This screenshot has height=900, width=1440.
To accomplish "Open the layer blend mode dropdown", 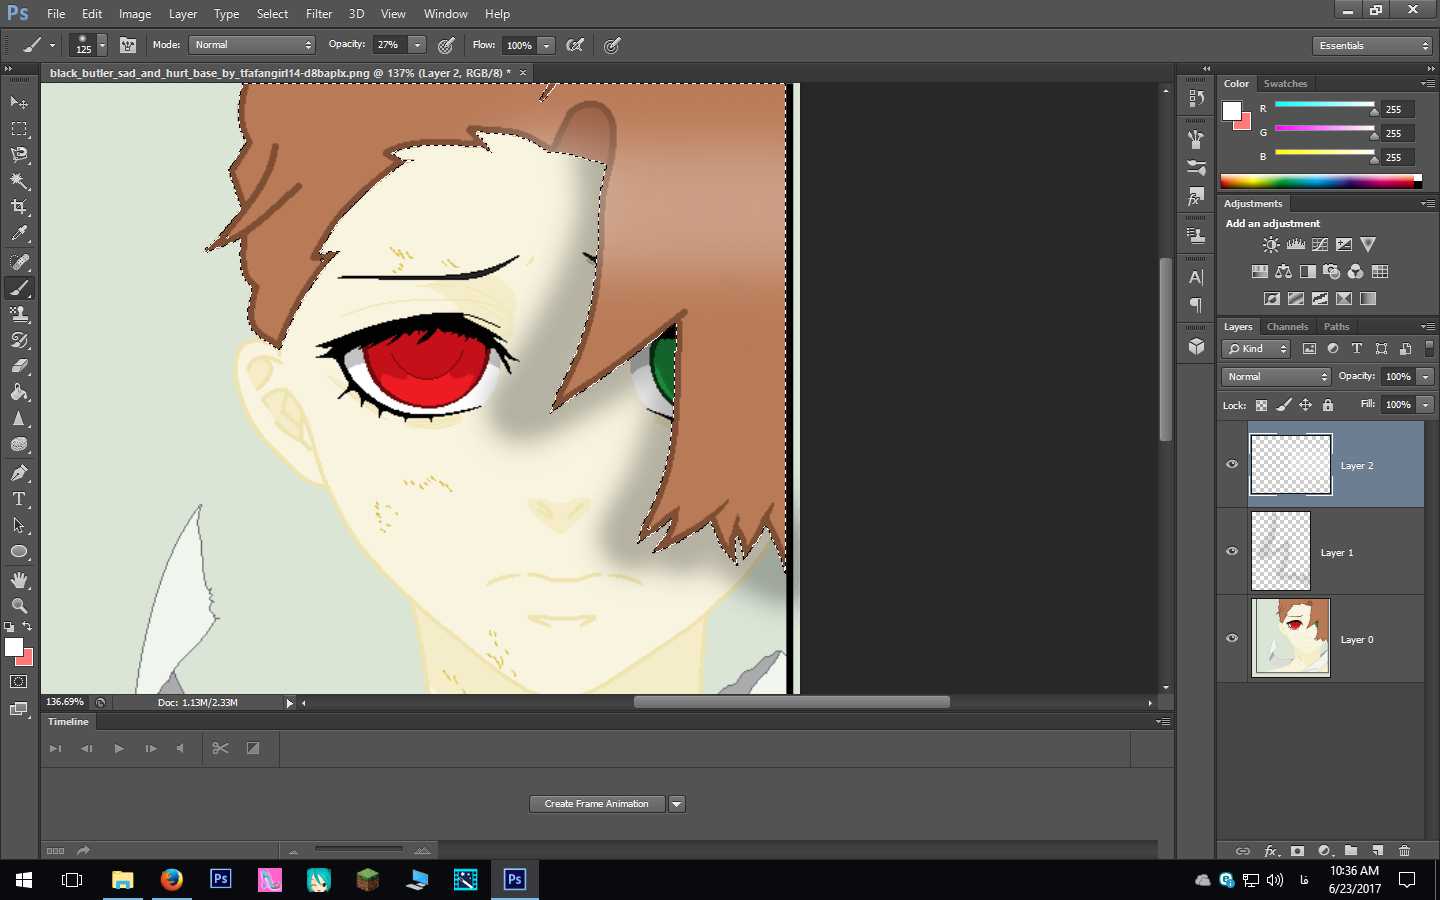I will (x=1276, y=377).
